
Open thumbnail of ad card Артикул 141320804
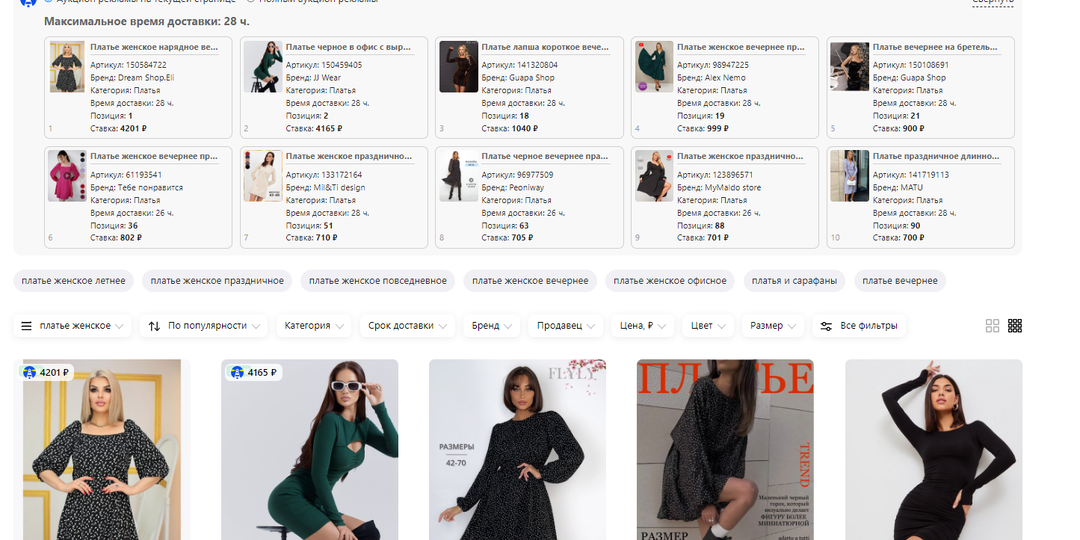(459, 67)
